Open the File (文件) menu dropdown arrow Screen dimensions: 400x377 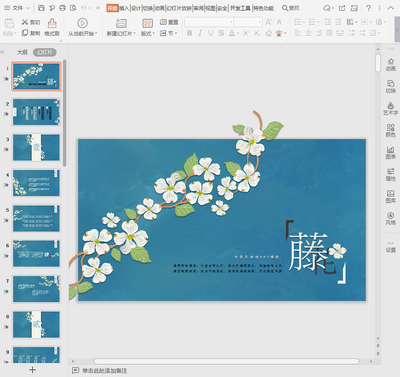coord(28,8)
